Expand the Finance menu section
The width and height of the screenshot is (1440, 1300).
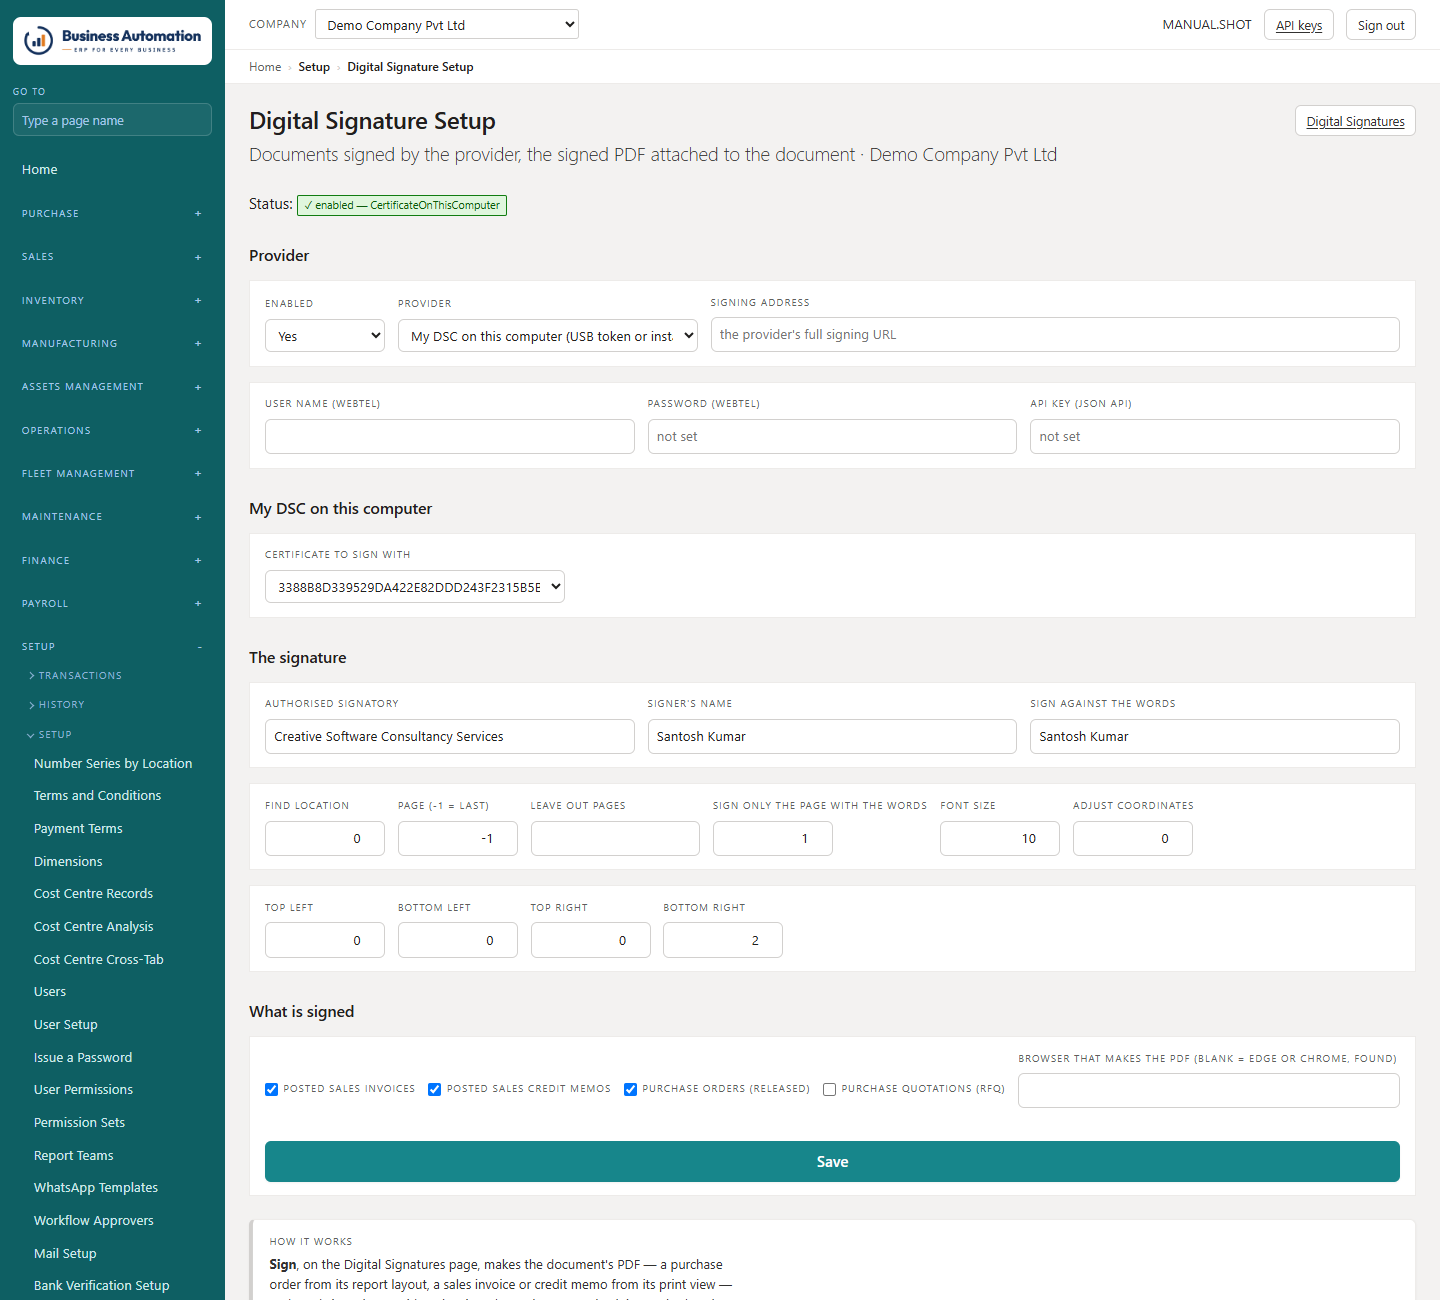pyautogui.click(x=112, y=560)
